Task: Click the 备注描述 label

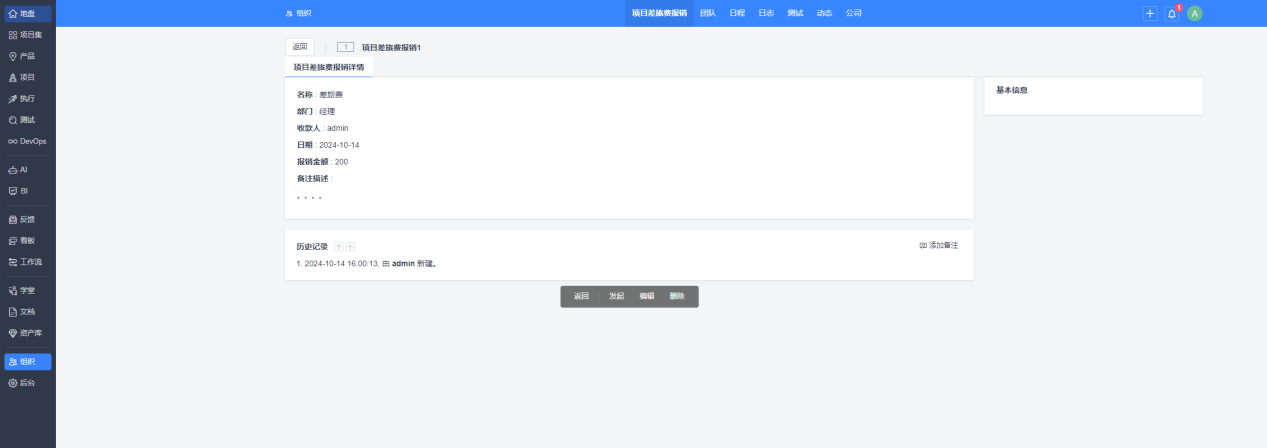Action: click(312, 179)
